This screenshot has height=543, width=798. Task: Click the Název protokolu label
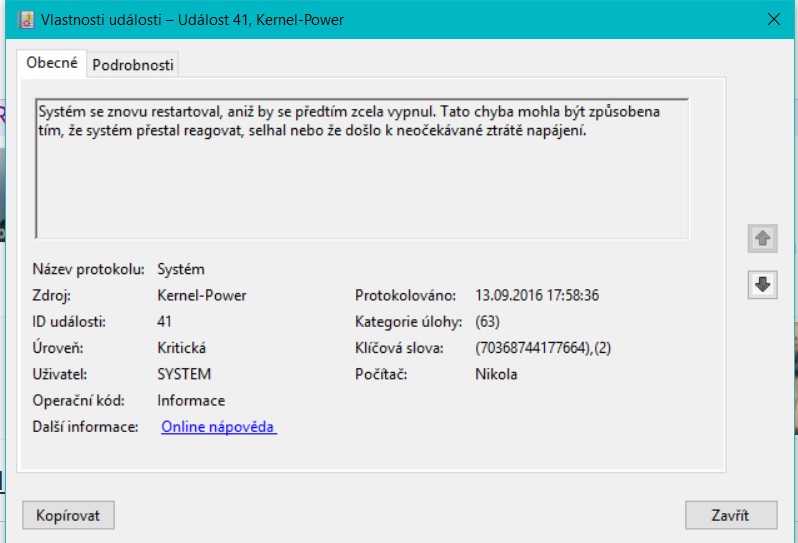(89, 269)
